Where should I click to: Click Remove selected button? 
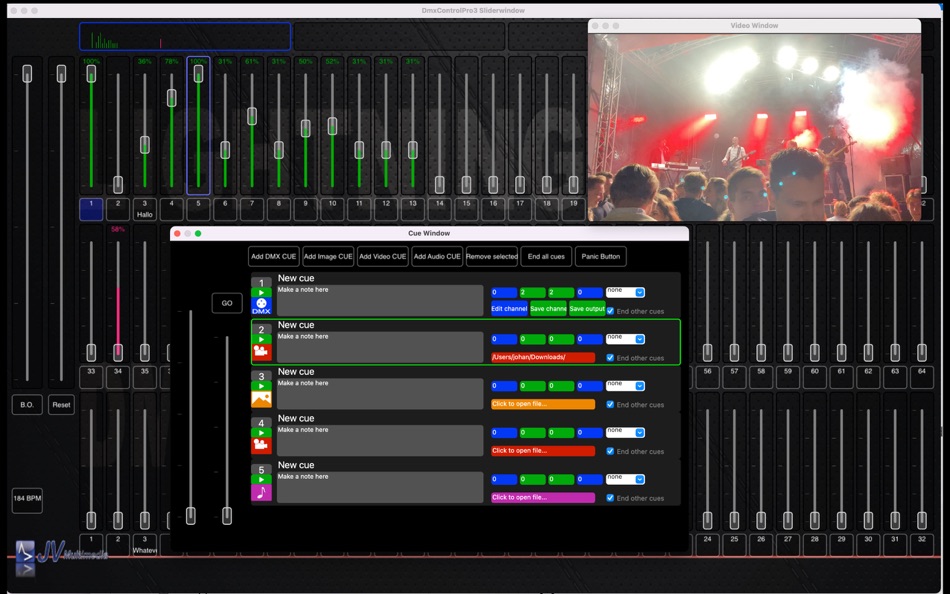491,256
